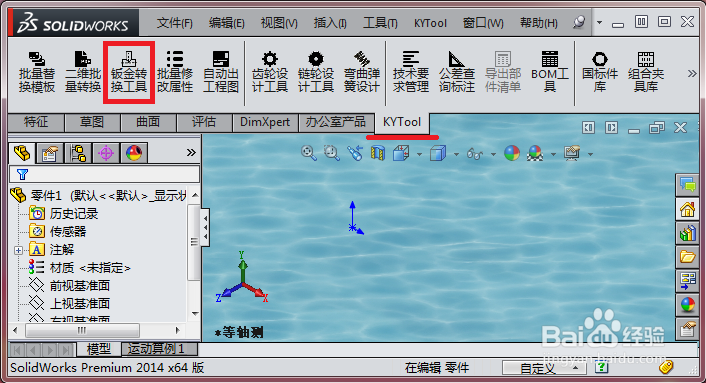
Task: Click the filter icon in tree search box
Action: click(22, 174)
